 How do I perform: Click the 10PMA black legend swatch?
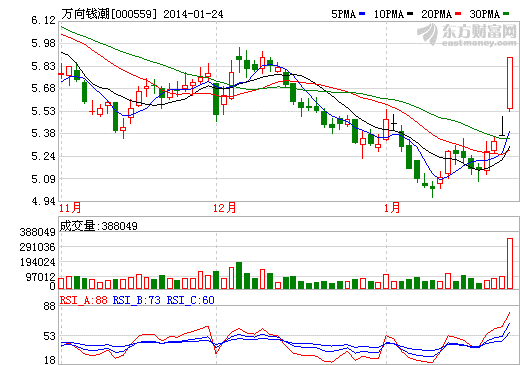tap(410, 14)
